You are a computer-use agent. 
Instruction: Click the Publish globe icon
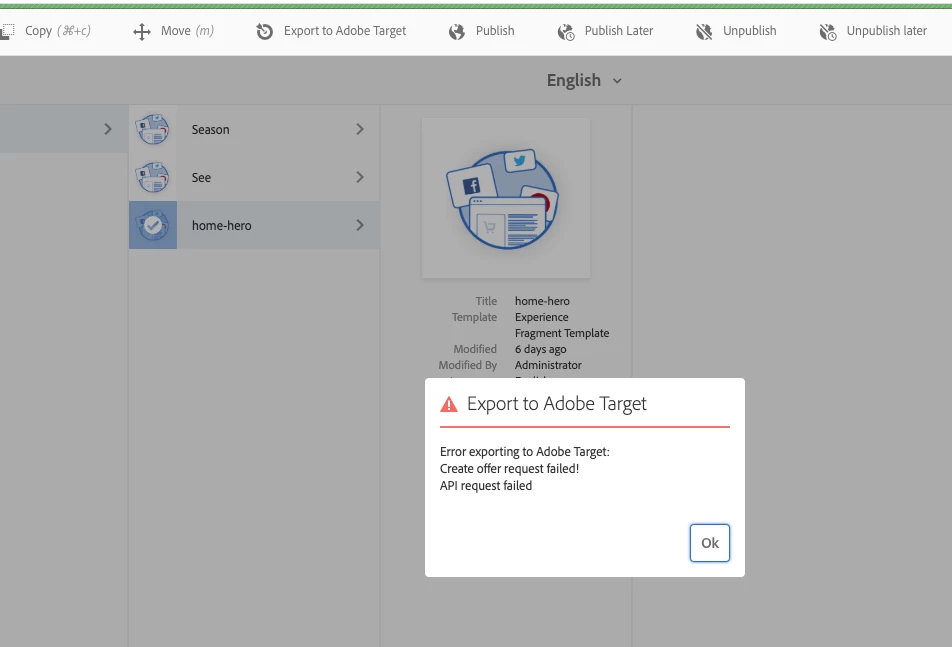point(457,32)
